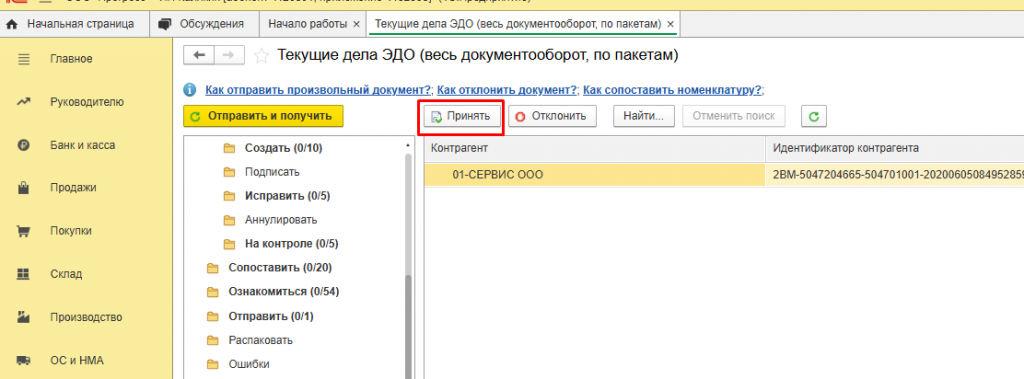This screenshot has height=379, width=1024.
Task: Refresh list with green arrow button
Action: pyautogui.click(x=814, y=116)
